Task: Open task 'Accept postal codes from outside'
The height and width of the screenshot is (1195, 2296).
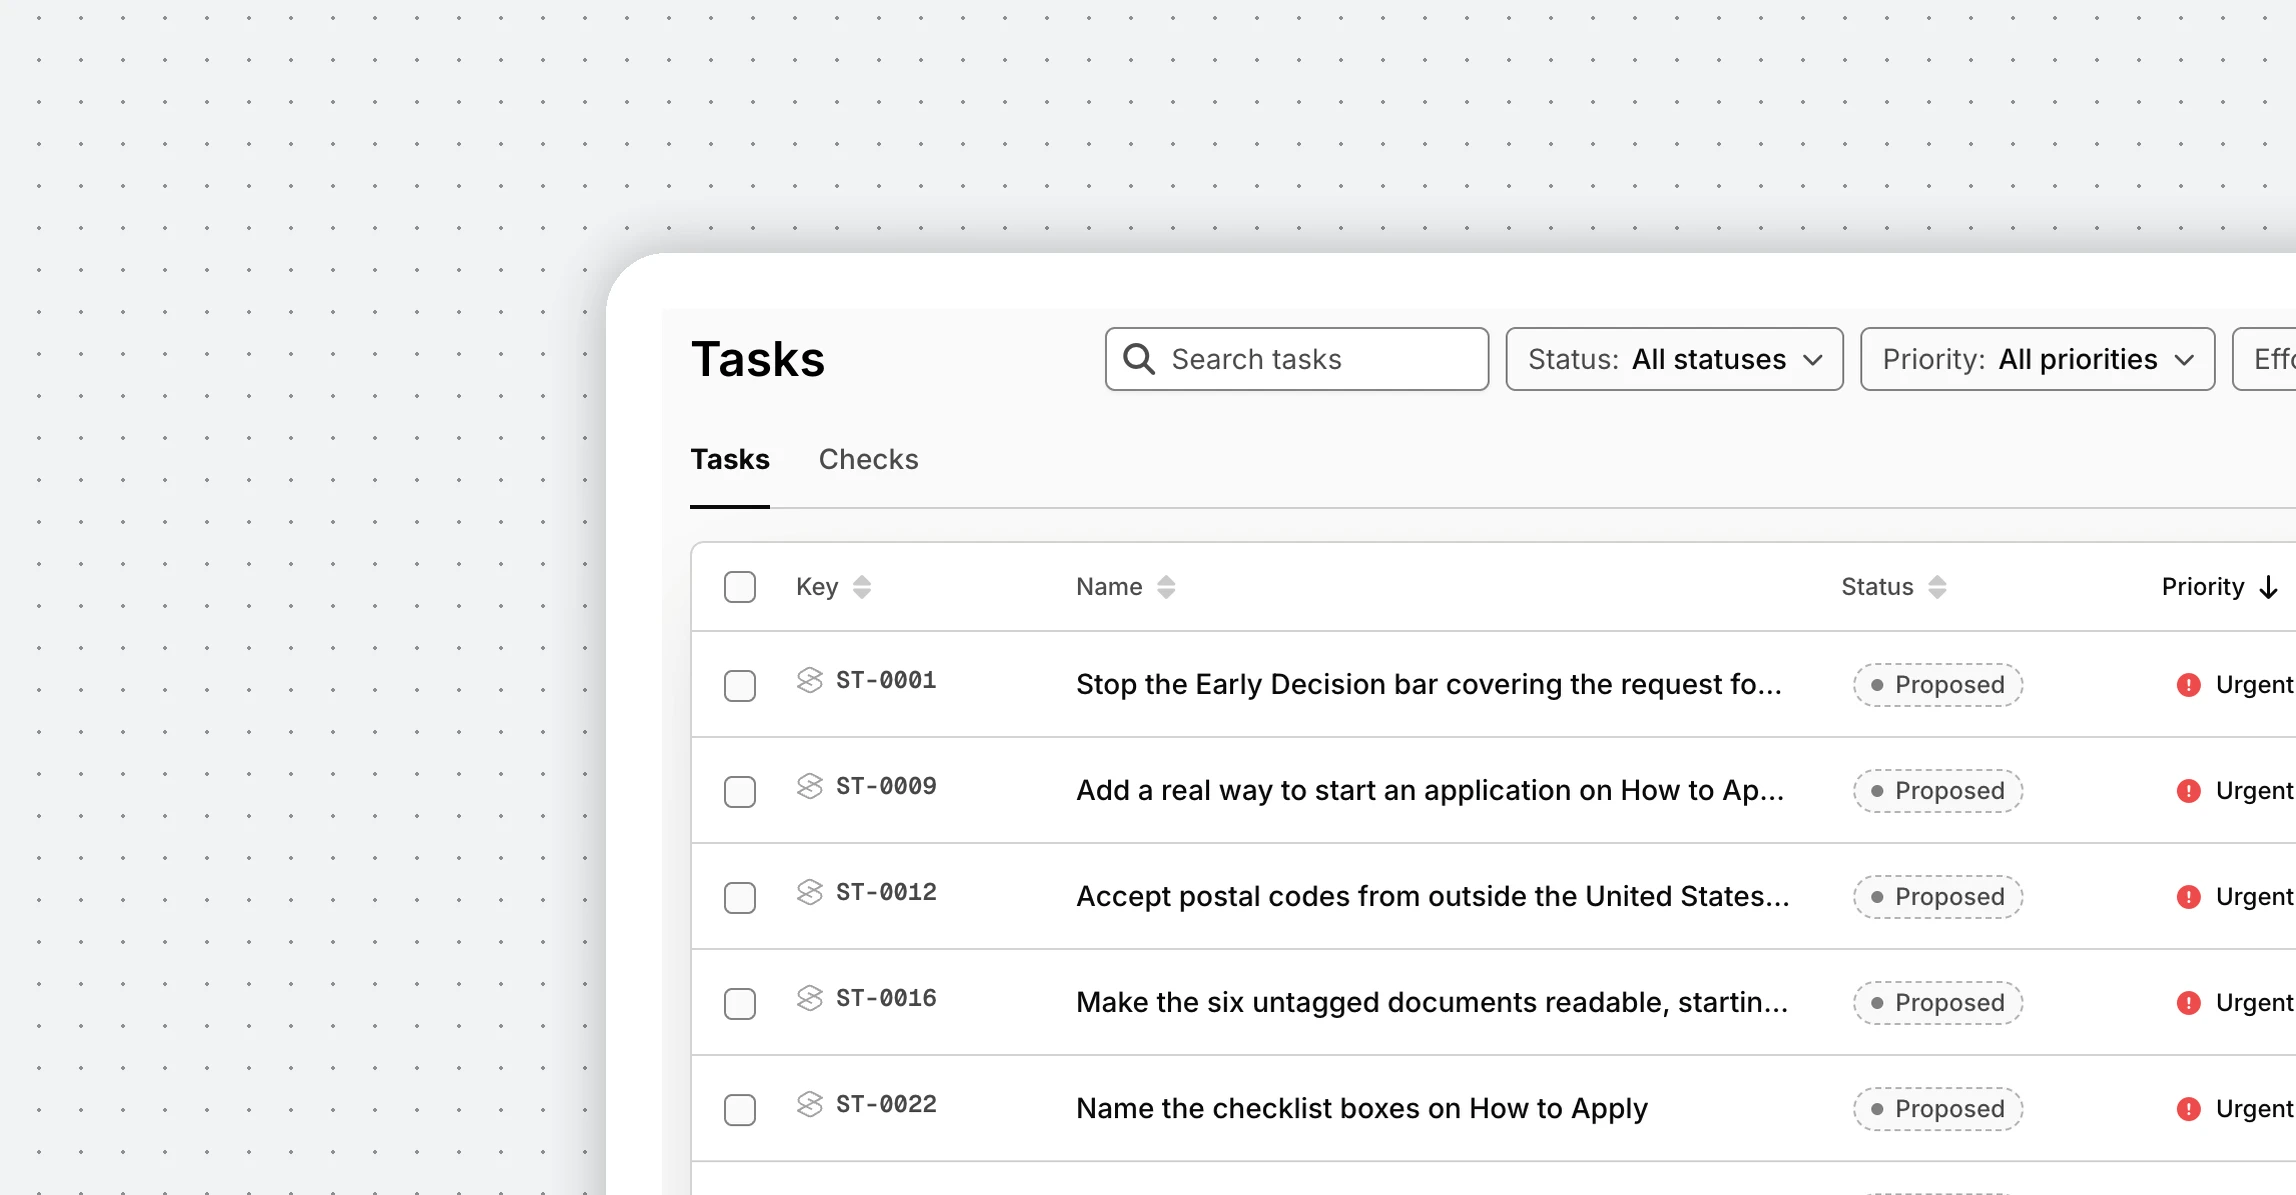Action: pos(1433,897)
